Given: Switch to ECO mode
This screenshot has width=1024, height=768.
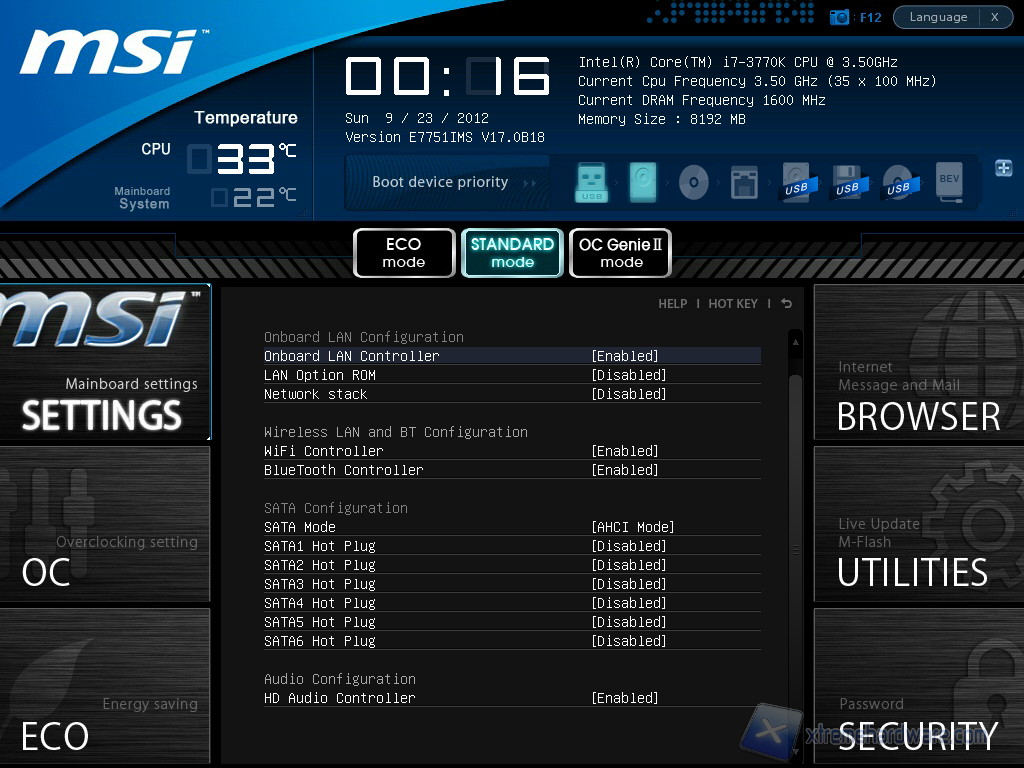Looking at the screenshot, I should pyautogui.click(x=404, y=253).
